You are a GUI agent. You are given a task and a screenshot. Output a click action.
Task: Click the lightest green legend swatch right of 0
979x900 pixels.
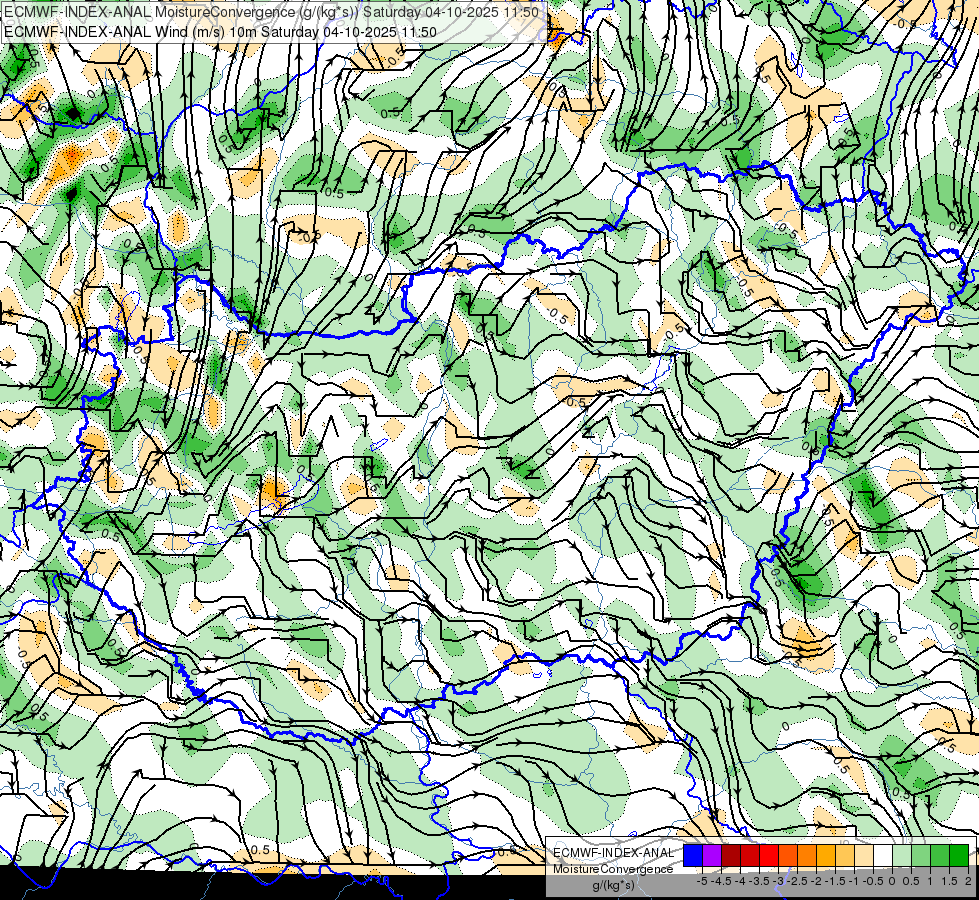point(902,856)
